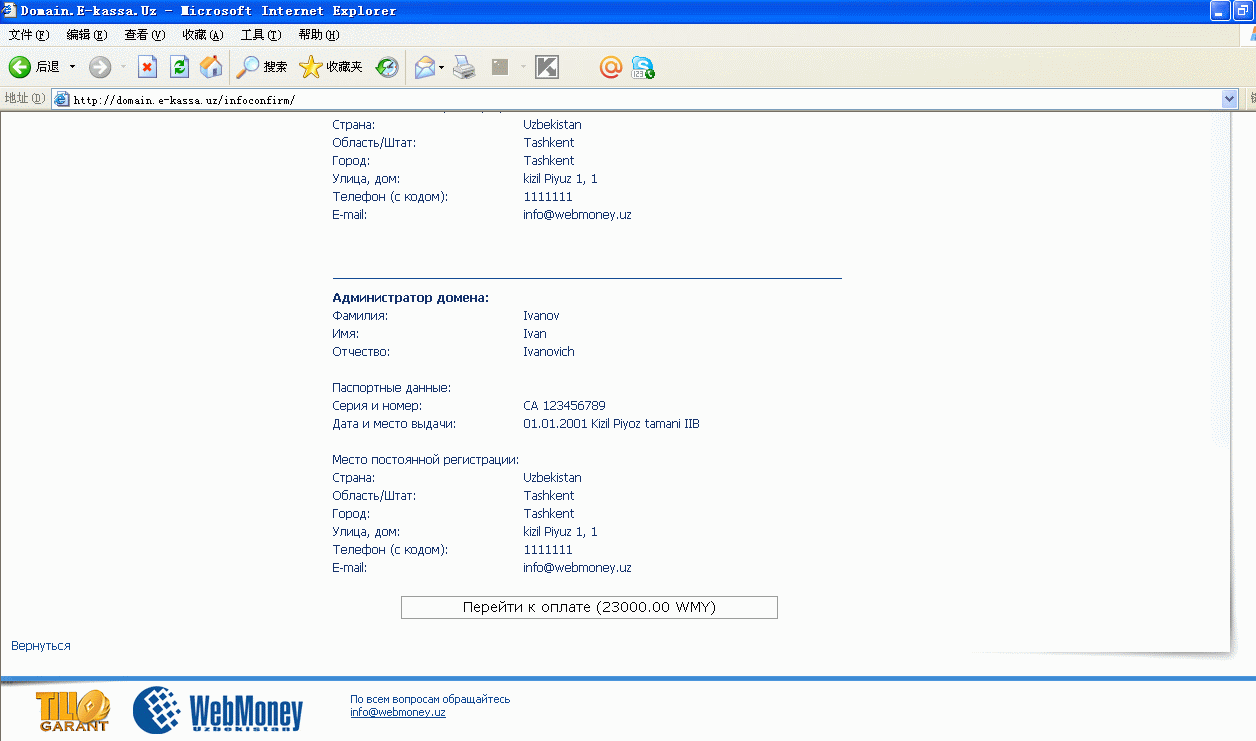Open History with the clock icon

(386, 67)
